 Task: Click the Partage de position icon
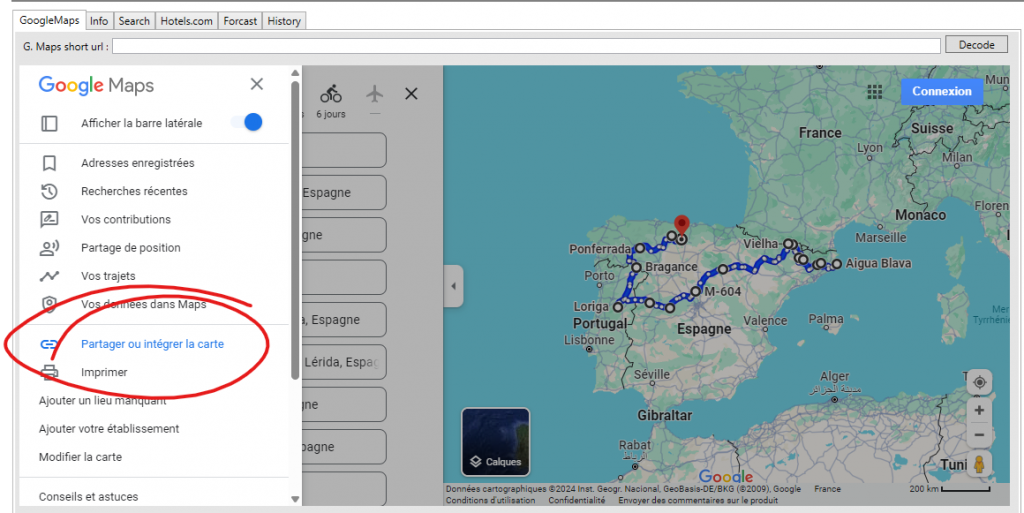49,248
